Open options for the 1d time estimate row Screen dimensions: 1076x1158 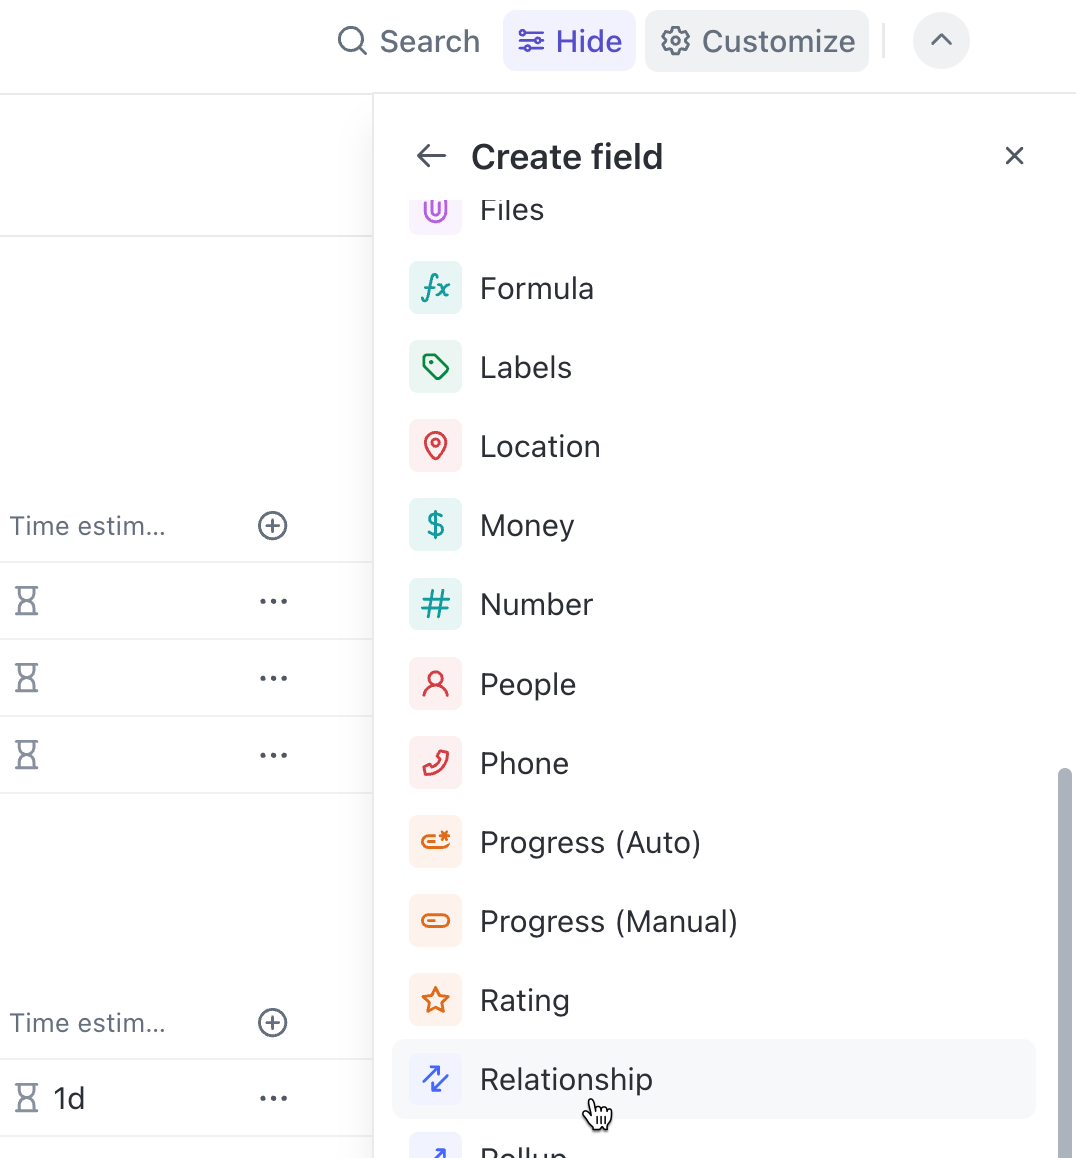coord(273,1098)
